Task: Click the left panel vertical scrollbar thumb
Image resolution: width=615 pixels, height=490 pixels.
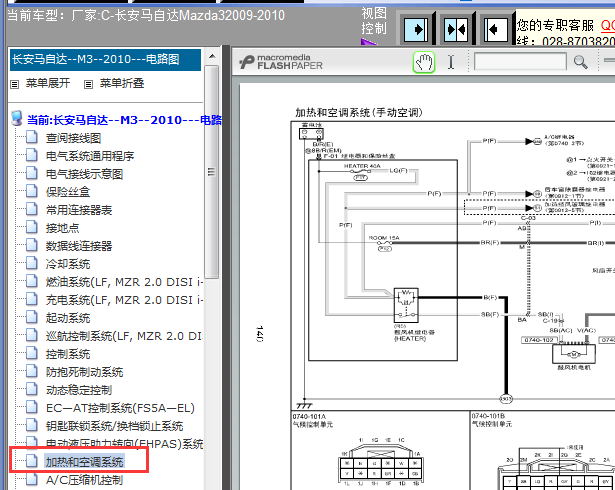Action: coord(211,172)
